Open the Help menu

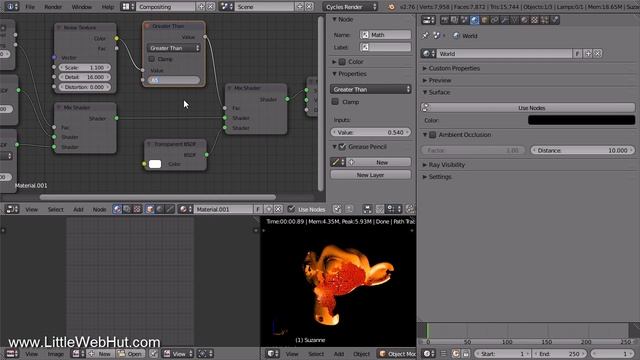tap(107, 7)
